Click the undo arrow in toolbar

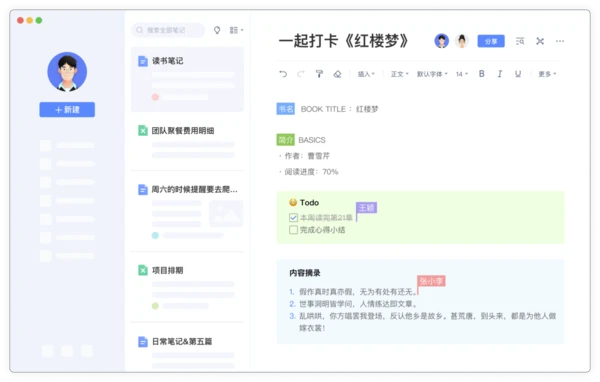point(283,74)
